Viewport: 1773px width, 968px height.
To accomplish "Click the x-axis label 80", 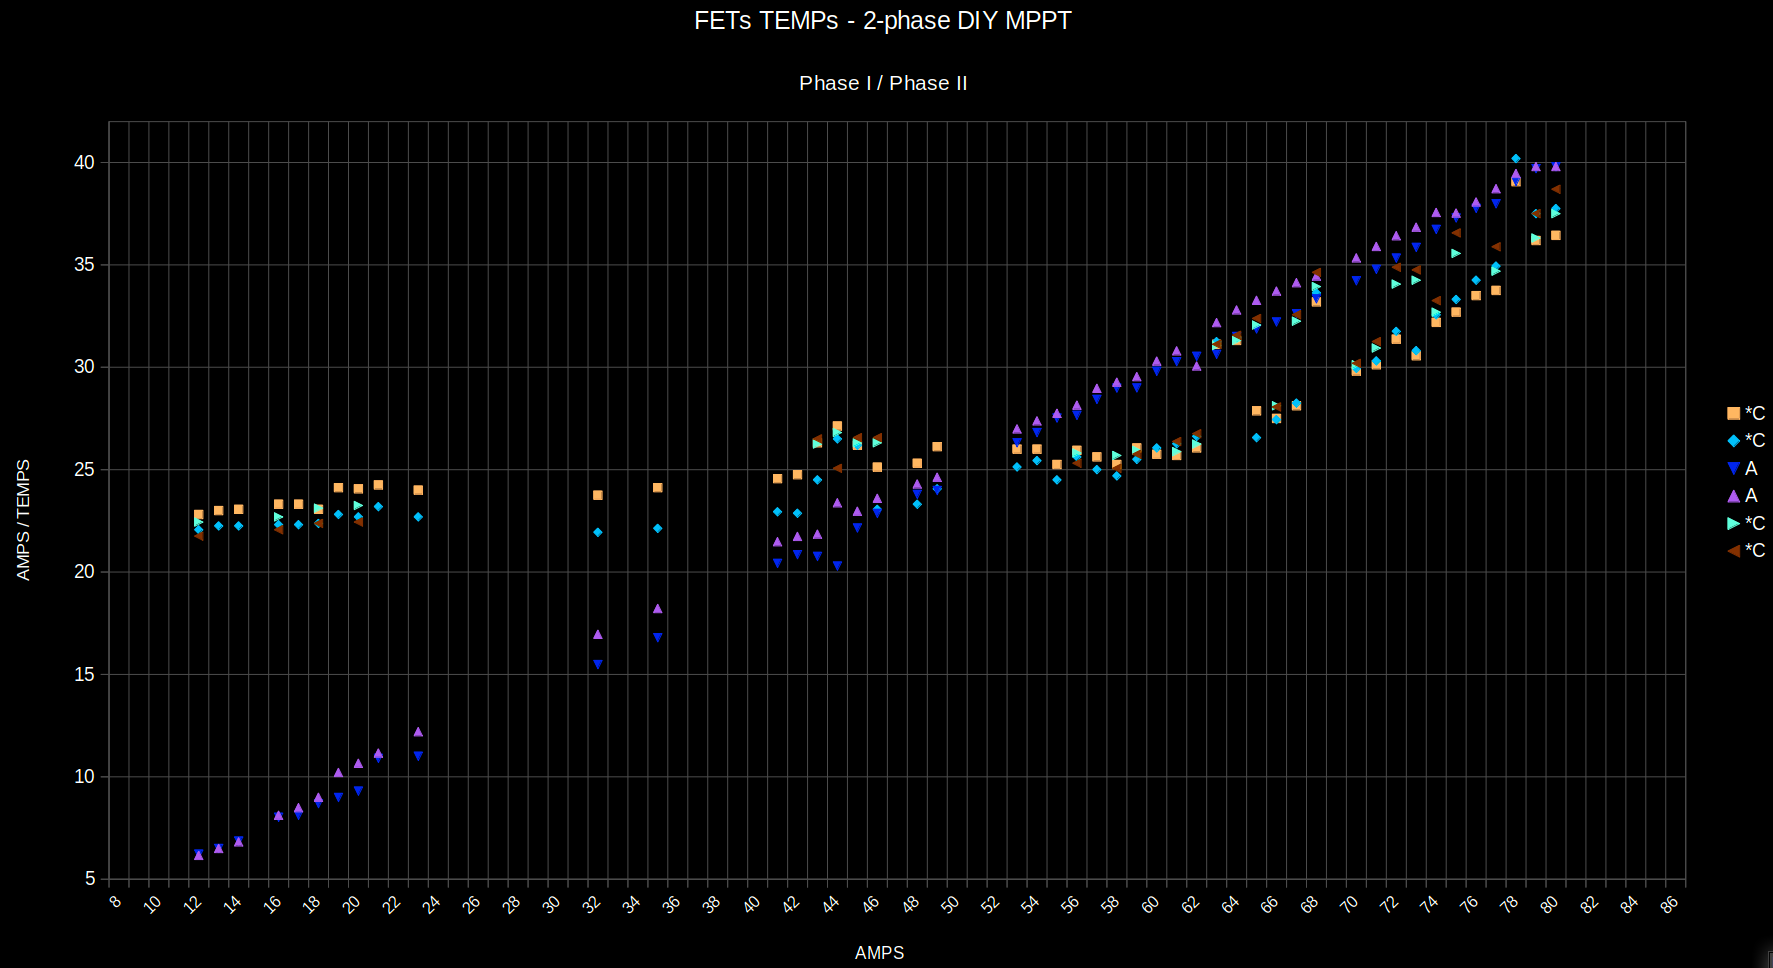I will 1550,905.
